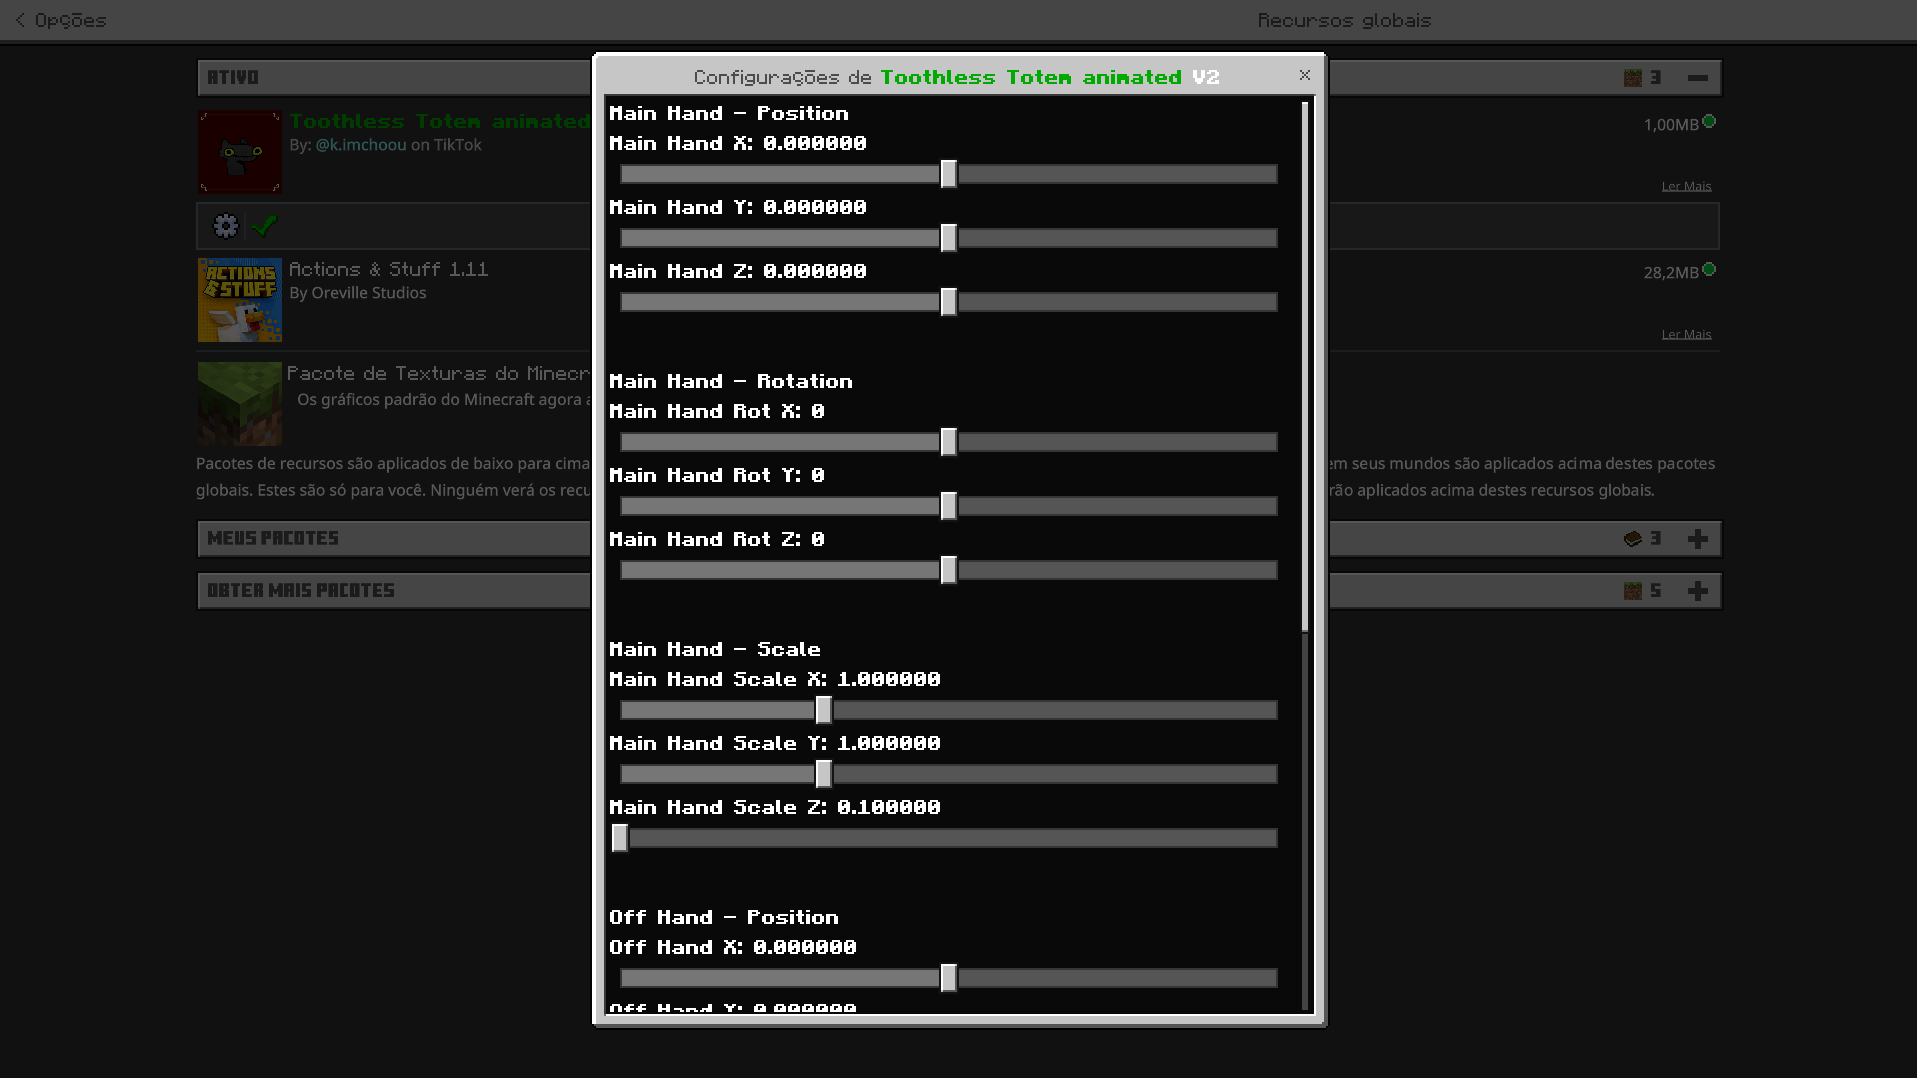Screen dimensions: 1917x1078
Task: Expand the Meus Pacotes section
Action: pyautogui.click(x=1697, y=539)
